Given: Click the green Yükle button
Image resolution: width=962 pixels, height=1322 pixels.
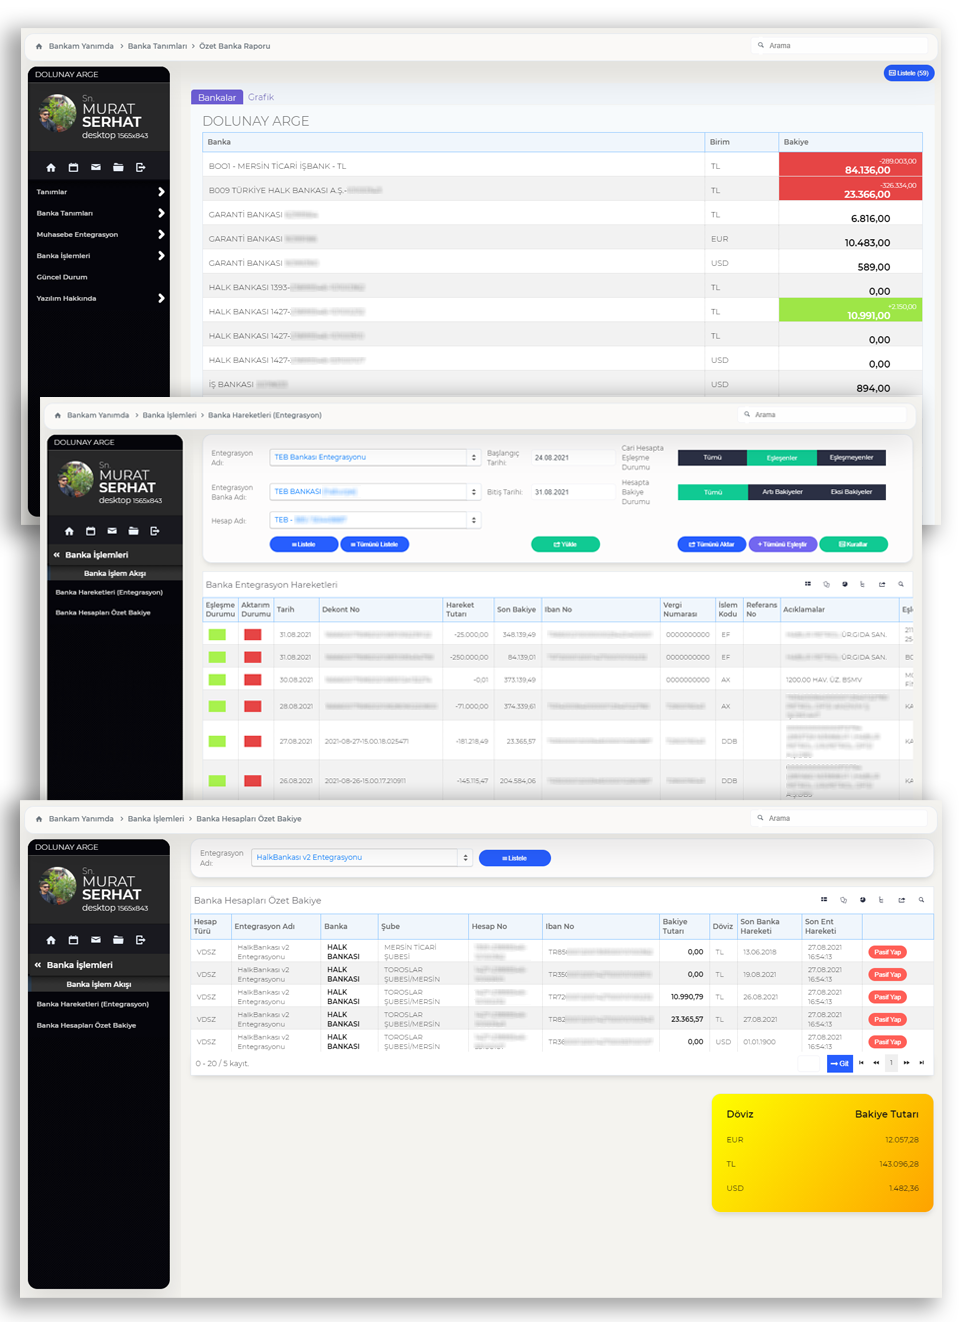Looking at the screenshot, I should point(565,544).
